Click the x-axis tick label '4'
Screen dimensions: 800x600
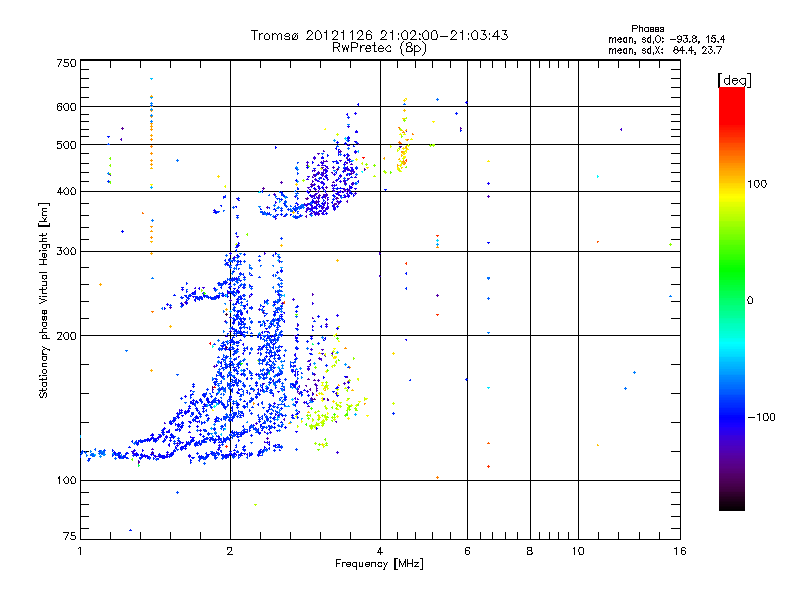point(380,551)
